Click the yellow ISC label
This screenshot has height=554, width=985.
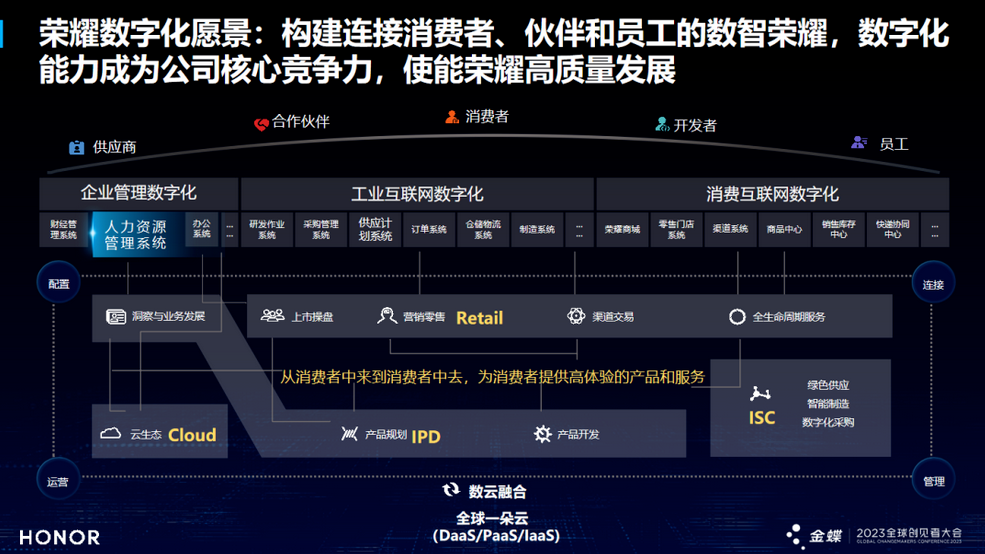(x=762, y=418)
